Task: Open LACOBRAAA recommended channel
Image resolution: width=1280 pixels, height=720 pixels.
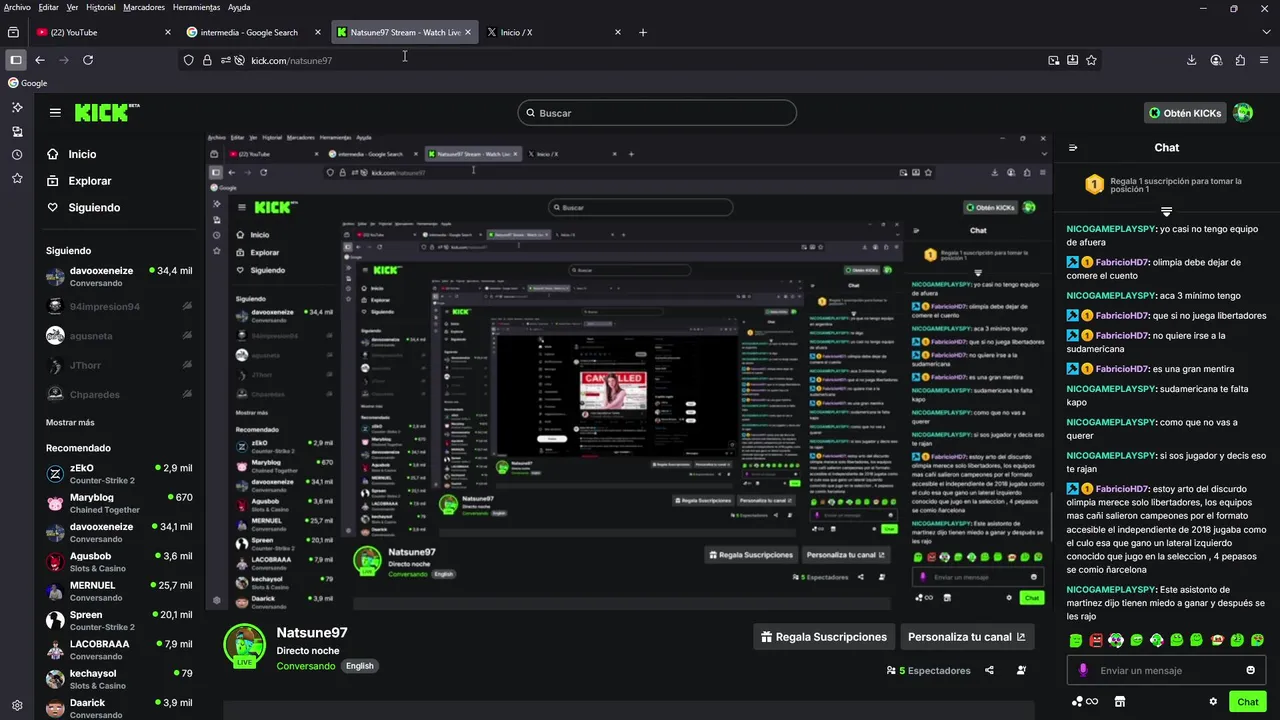Action: point(119,650)
